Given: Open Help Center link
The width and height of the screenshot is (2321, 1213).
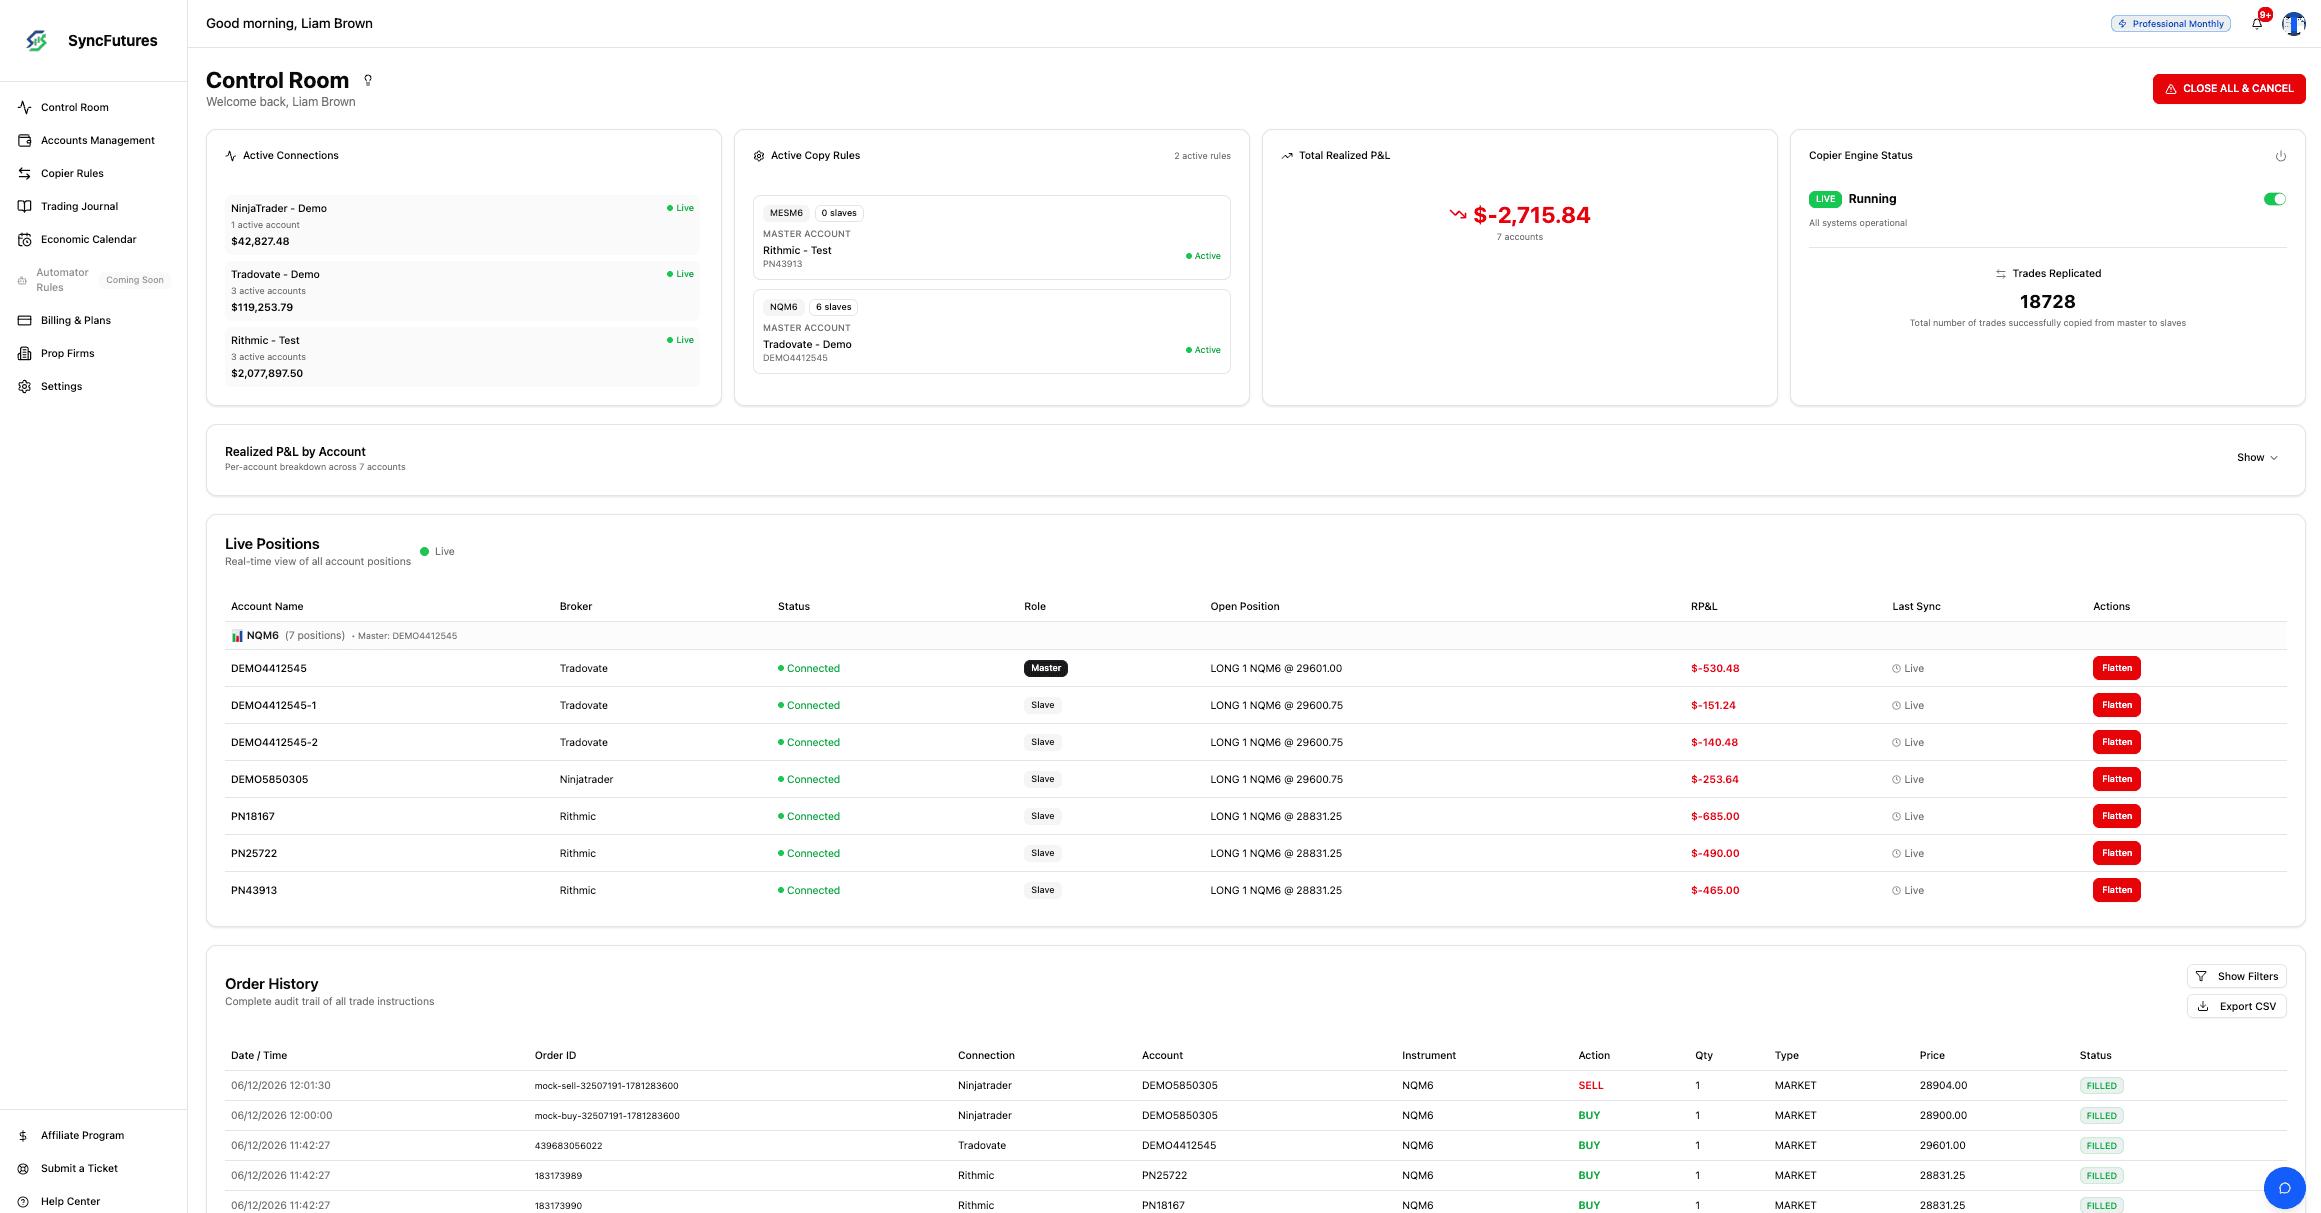Looking at the screenshot, I should 70,1201.
